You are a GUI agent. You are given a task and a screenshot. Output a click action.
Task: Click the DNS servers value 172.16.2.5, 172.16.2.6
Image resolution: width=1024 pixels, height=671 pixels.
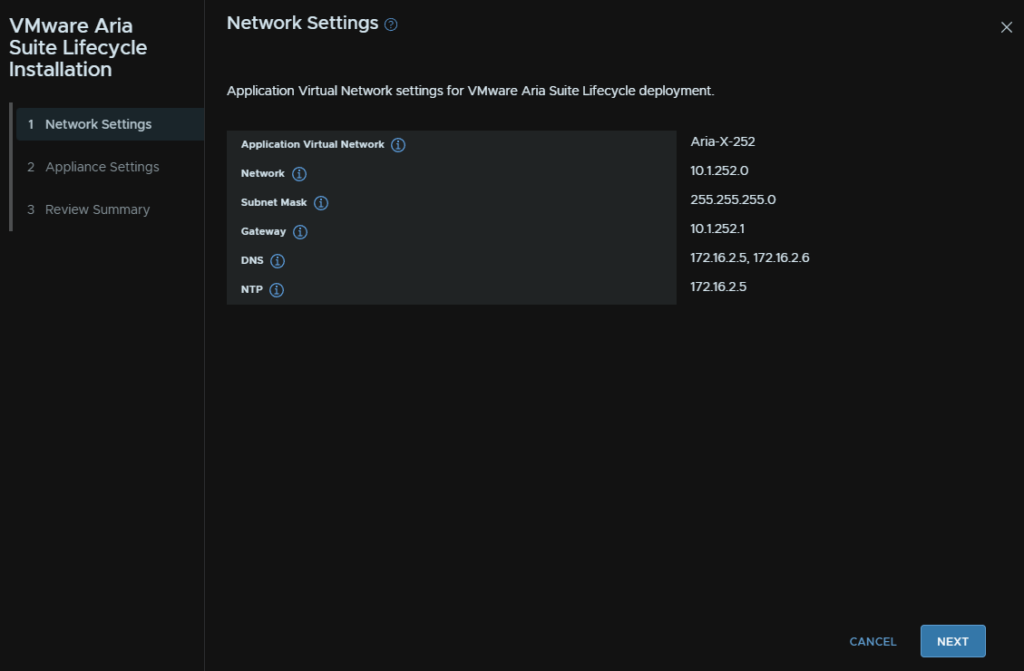point(750,258)
